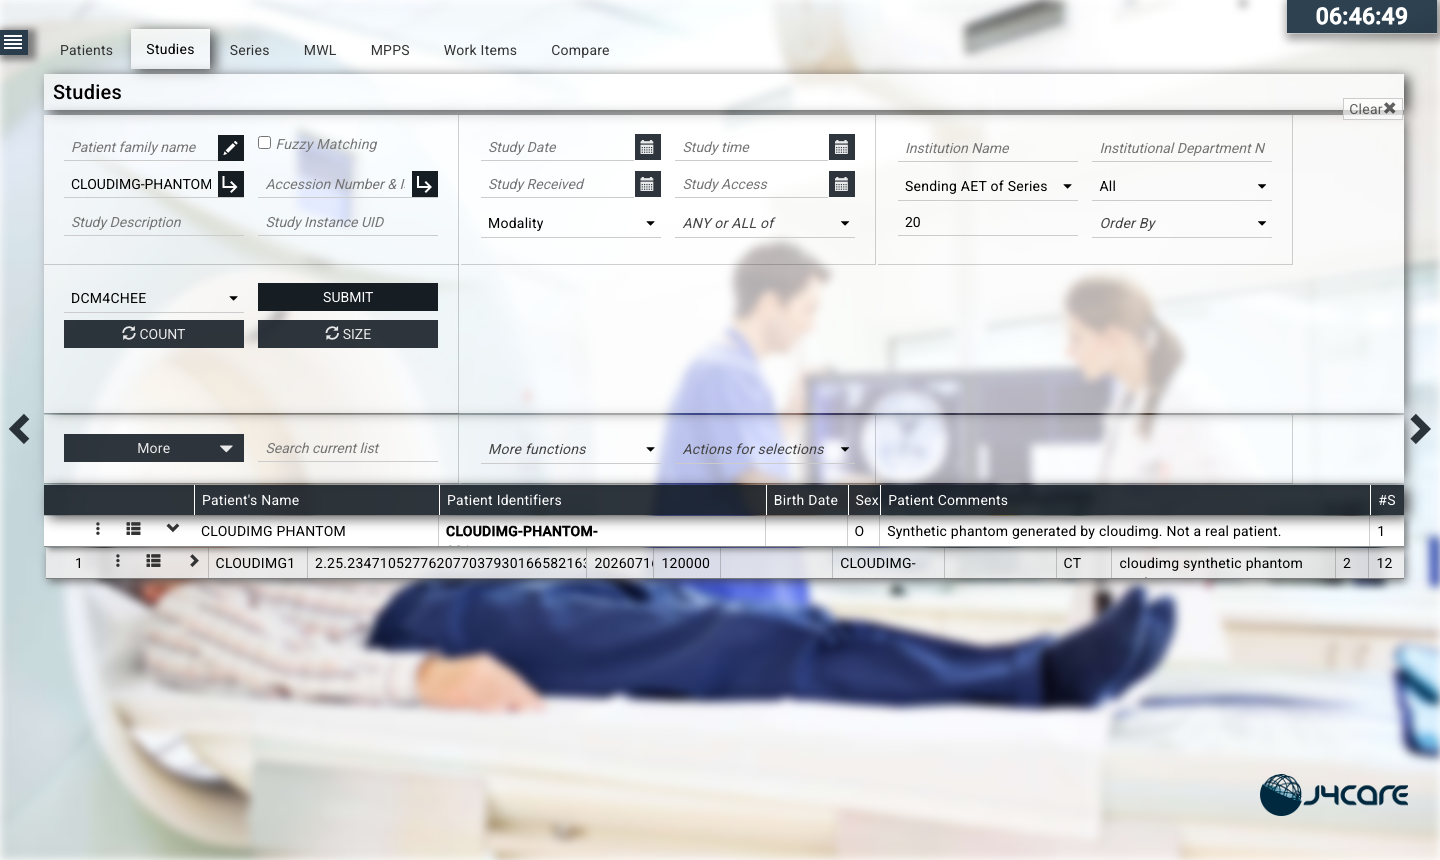This screenshot has width=1440, height=860.
Task: Open the Sending AET of Series dropdown
Action: click(x=988, y=186)
